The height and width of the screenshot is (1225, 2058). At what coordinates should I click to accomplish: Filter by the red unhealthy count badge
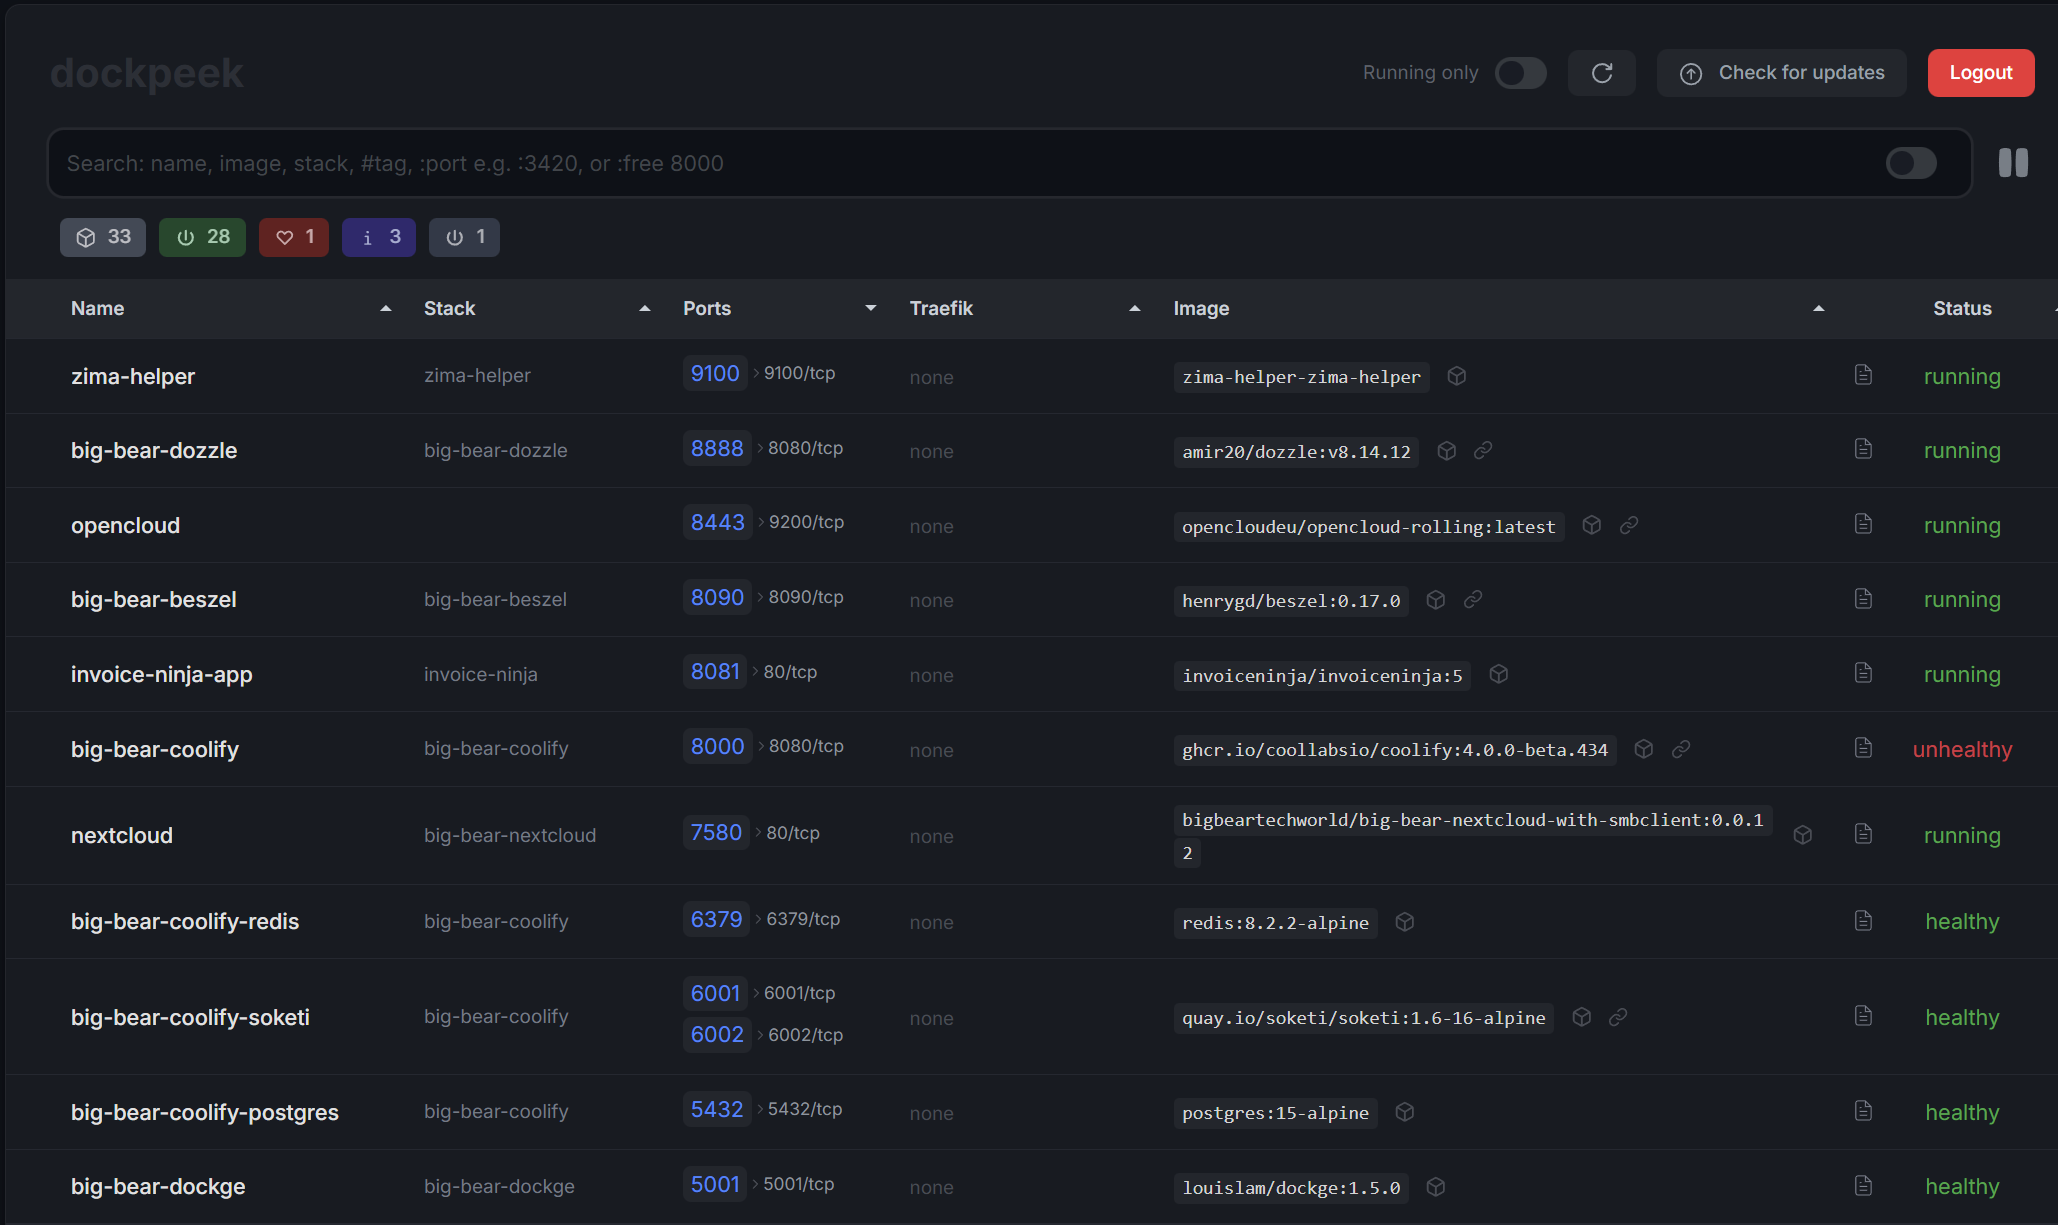click(x=294, y=237)
